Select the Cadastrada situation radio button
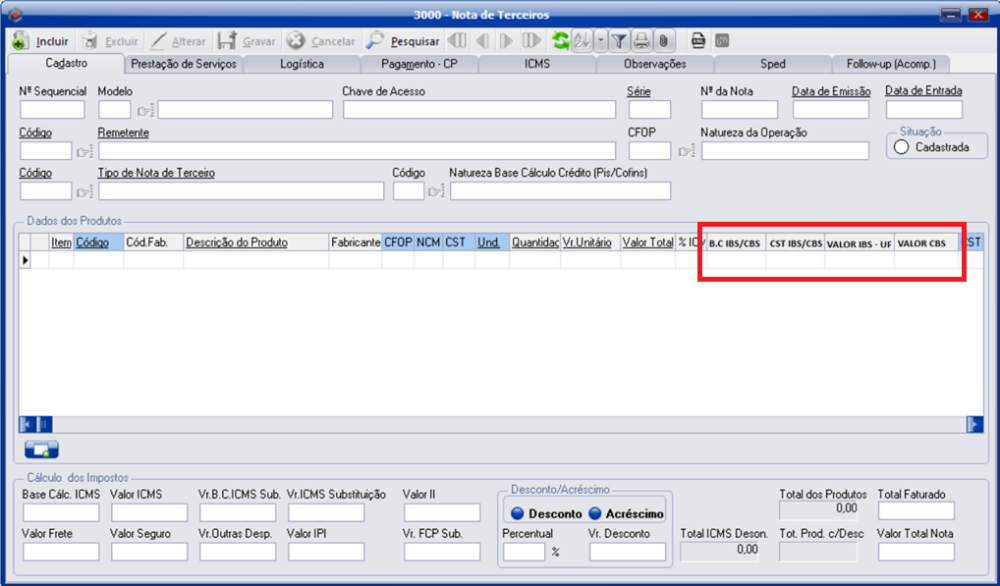 tap(901, 147)
